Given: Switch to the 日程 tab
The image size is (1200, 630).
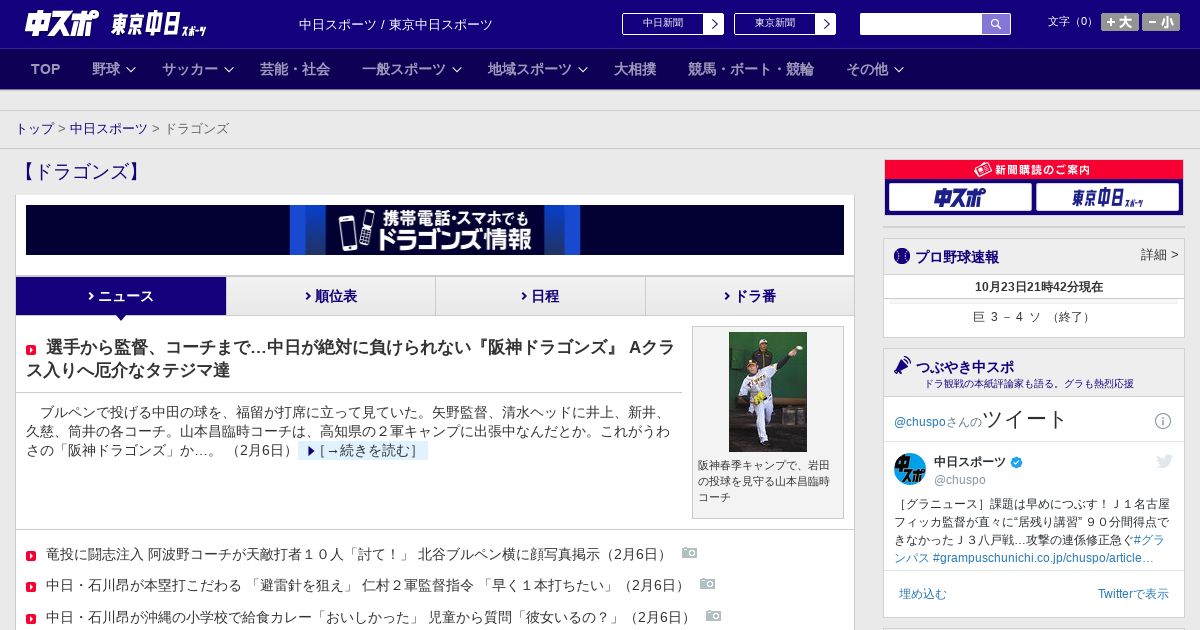Looking at the screenshot, I should pos(540,296).
